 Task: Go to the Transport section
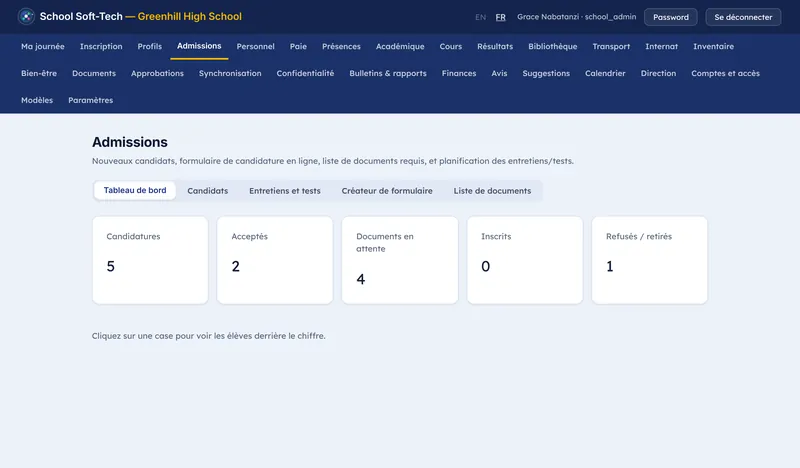click(611, 46)
